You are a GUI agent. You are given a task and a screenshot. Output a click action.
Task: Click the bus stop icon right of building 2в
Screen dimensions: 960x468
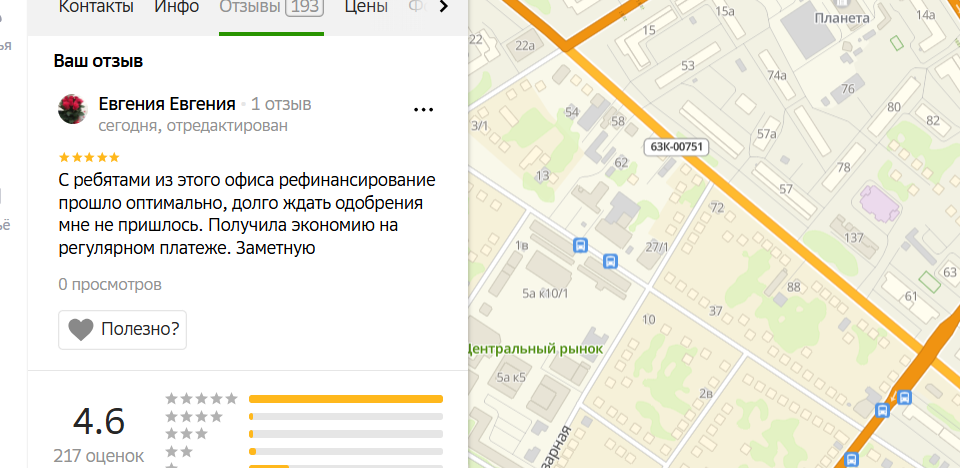pos(882,410)
